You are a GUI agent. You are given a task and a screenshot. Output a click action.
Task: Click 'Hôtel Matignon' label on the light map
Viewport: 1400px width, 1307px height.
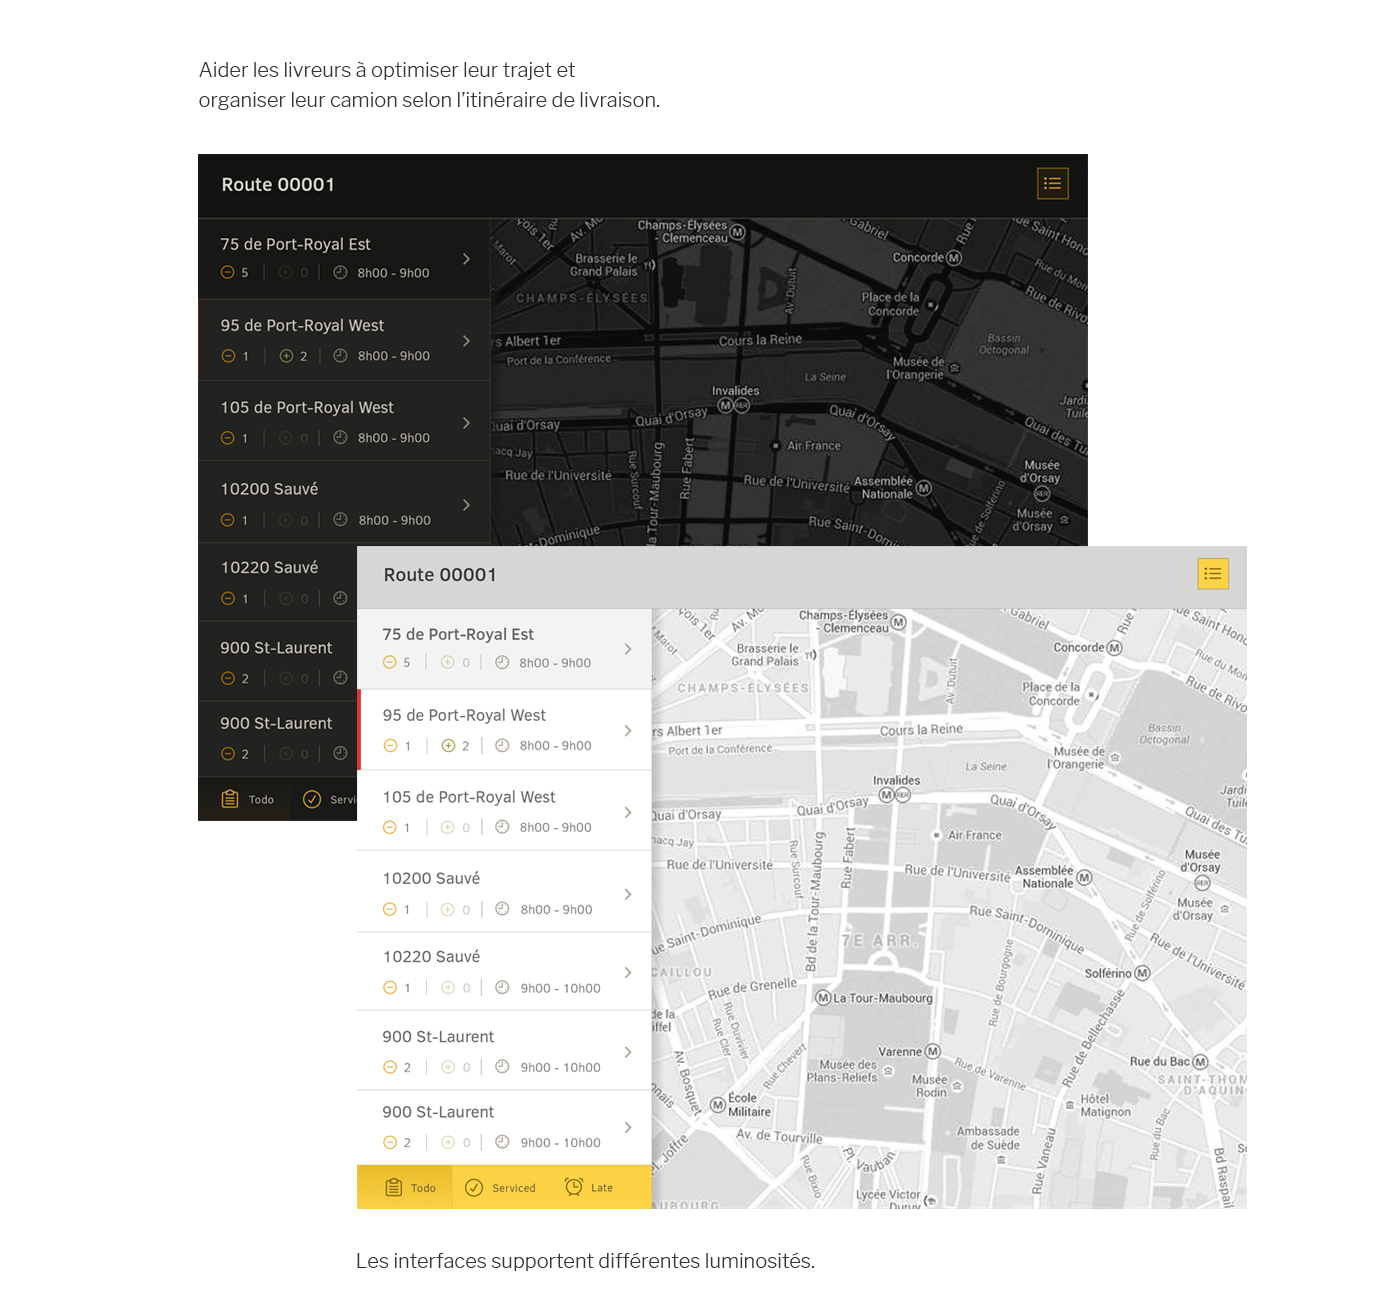click(1105, 1105)
